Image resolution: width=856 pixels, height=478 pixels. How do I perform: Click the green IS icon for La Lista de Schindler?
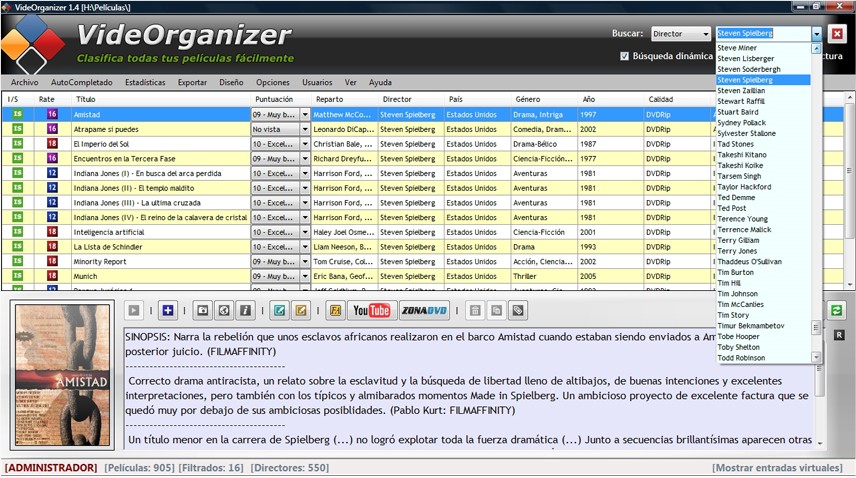(17, 246)
